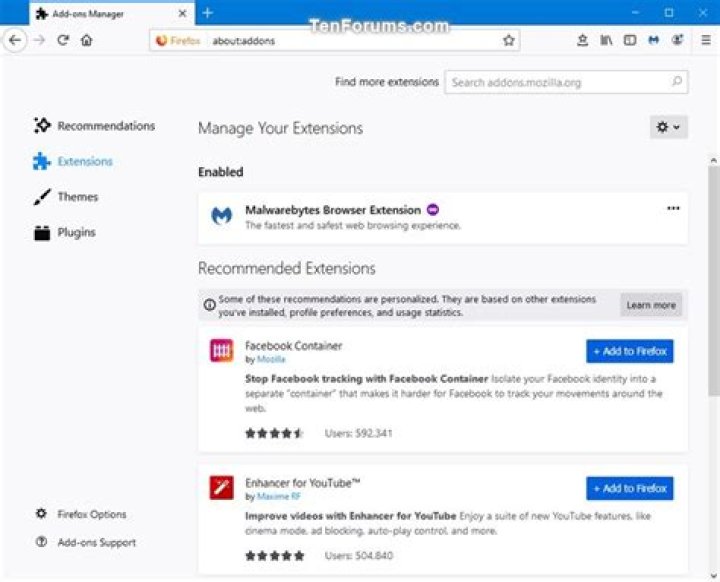Select the Extensions sidebar category

pyautogui.click(x=73, y=161)
